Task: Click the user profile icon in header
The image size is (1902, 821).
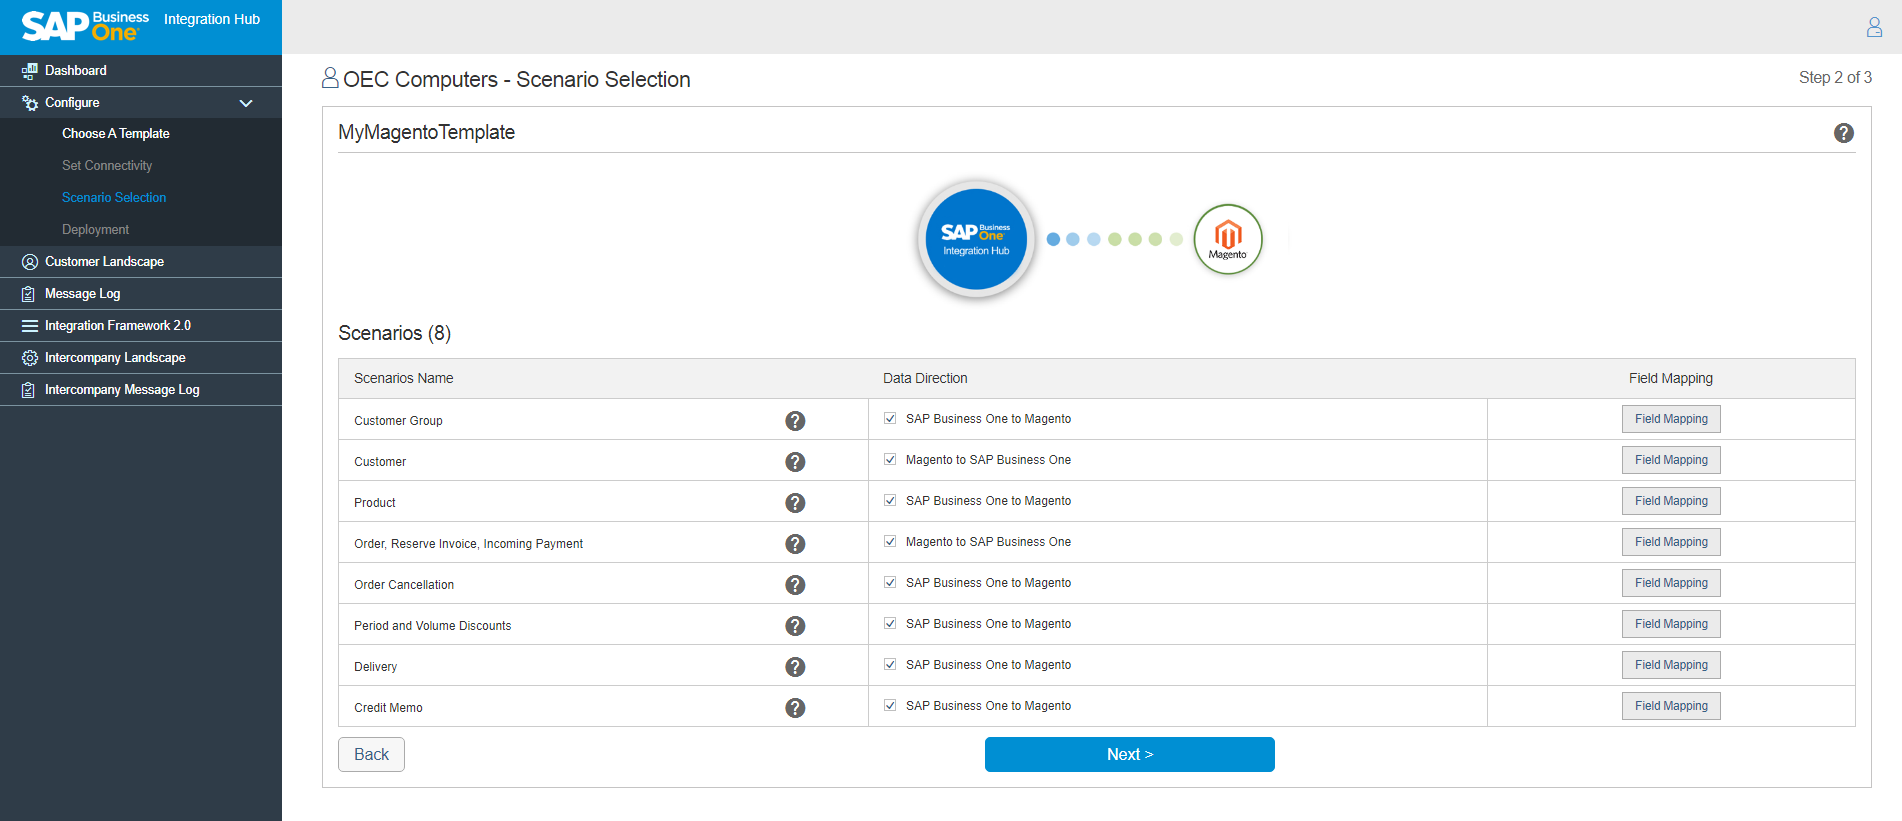Action: [x=1874, y=27]
